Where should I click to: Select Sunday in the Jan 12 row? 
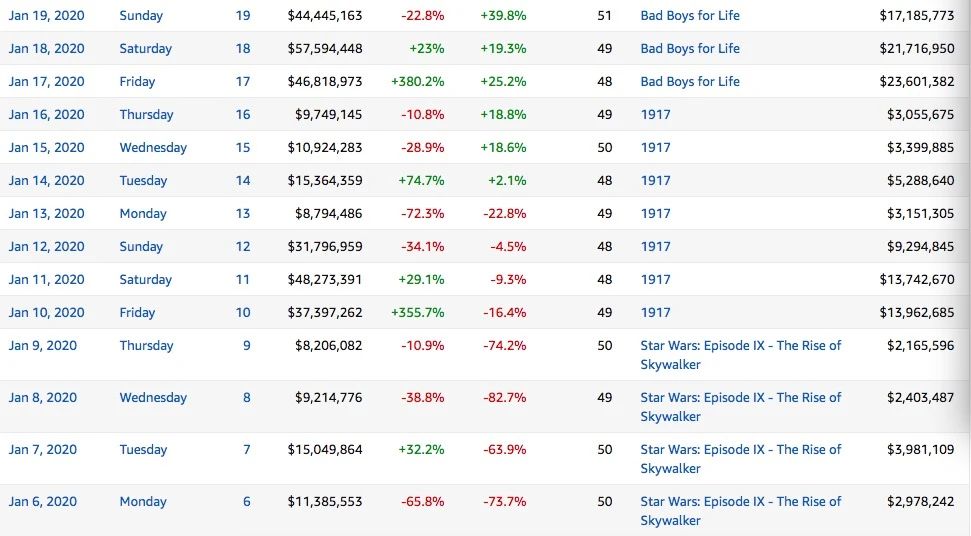tap(141, 247)
